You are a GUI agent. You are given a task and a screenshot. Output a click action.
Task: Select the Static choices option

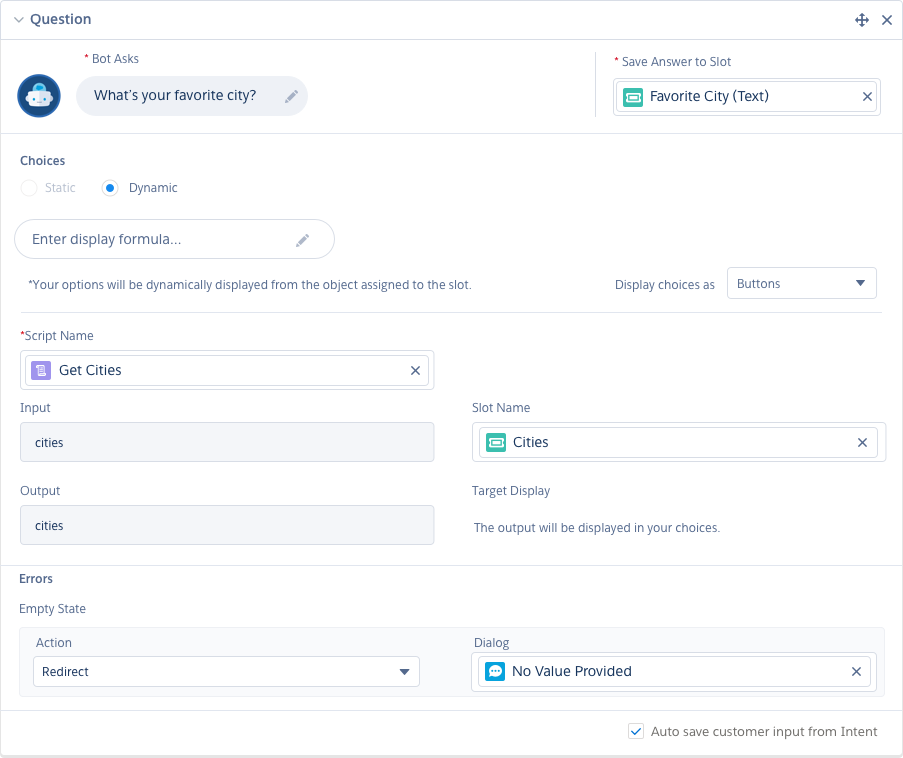(28, 188)
